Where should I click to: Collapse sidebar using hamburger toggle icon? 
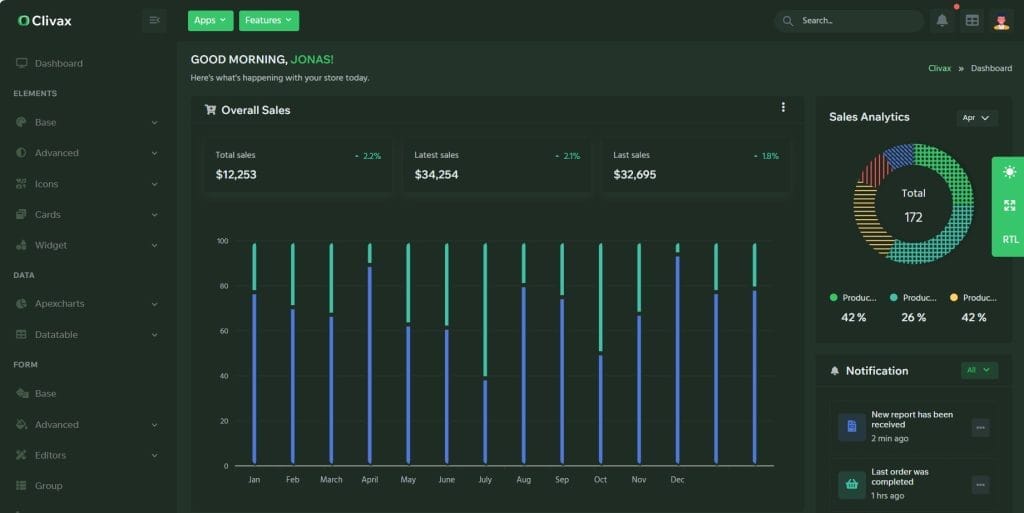(x=154, y=20)
